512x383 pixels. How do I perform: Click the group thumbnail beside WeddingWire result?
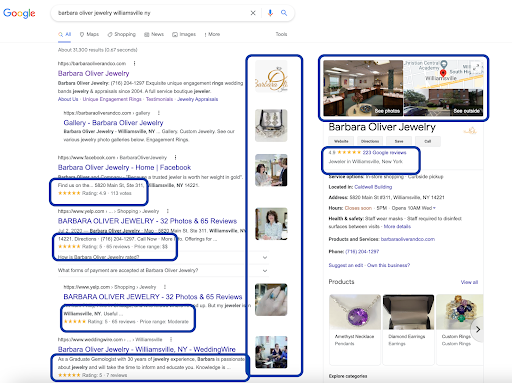coord(271,352)
